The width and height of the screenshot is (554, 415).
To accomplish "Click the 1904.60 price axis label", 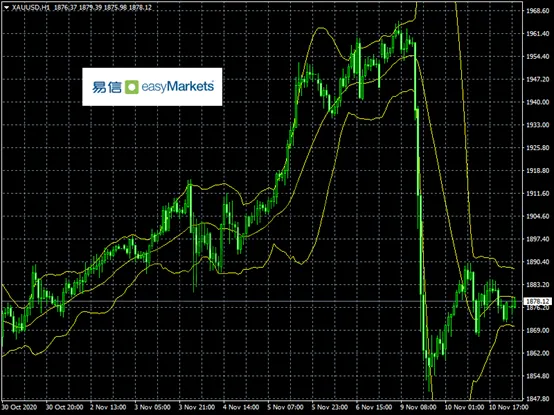I will point(538,216).
